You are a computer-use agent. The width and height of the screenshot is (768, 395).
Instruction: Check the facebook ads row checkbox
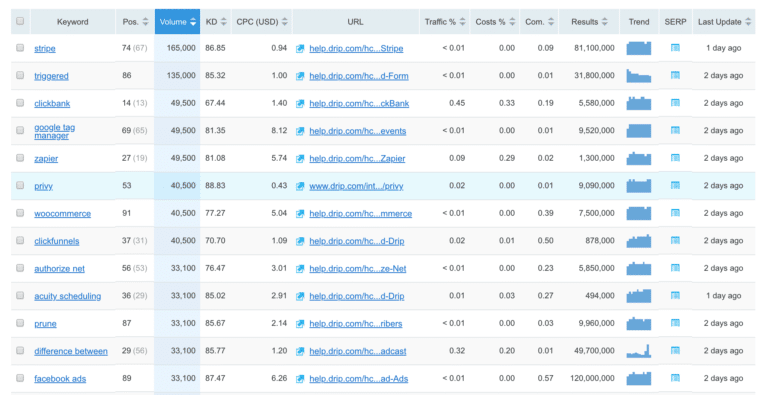click(20, 377)
